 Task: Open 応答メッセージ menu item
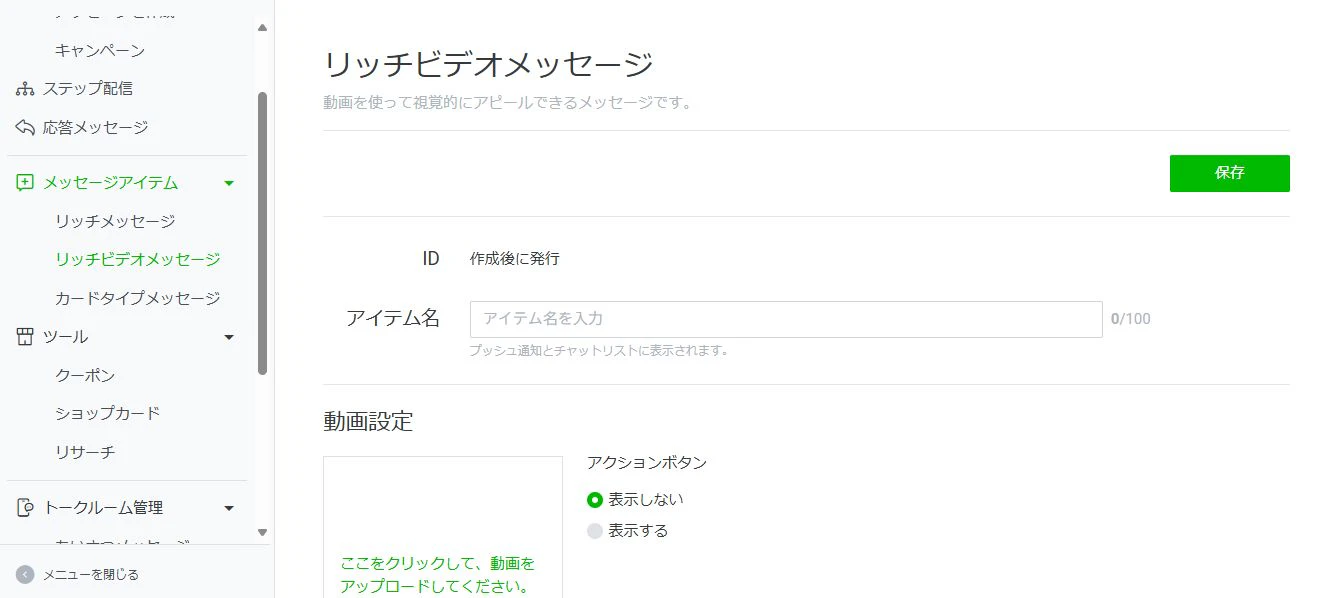coord(96,128)
